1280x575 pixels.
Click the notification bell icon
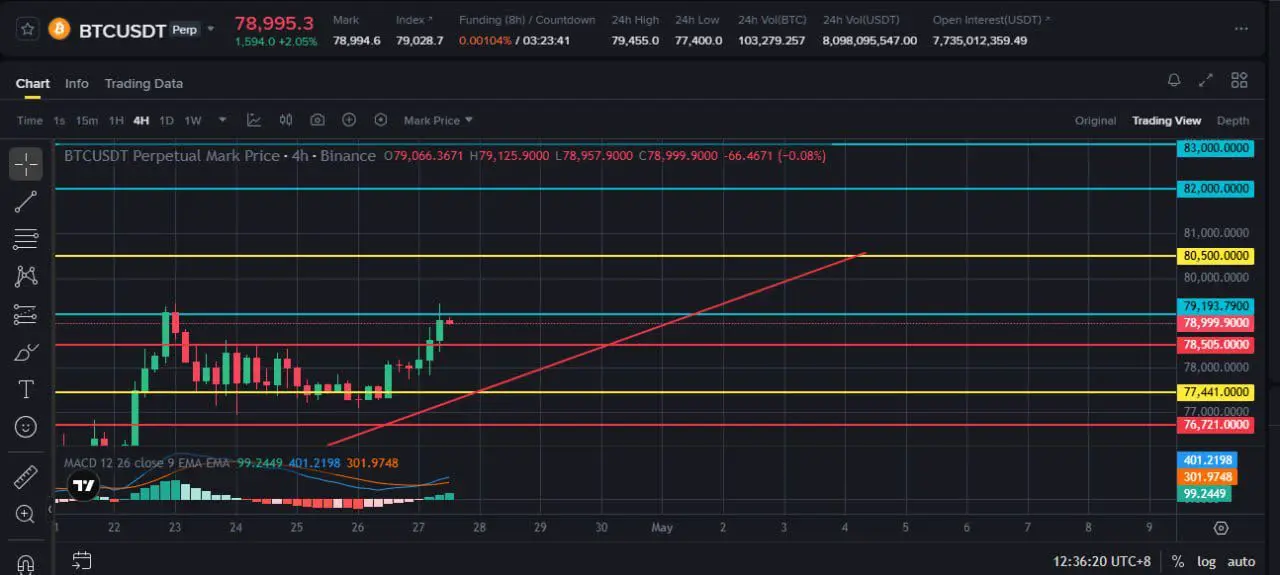click(x=1174, y=81)
